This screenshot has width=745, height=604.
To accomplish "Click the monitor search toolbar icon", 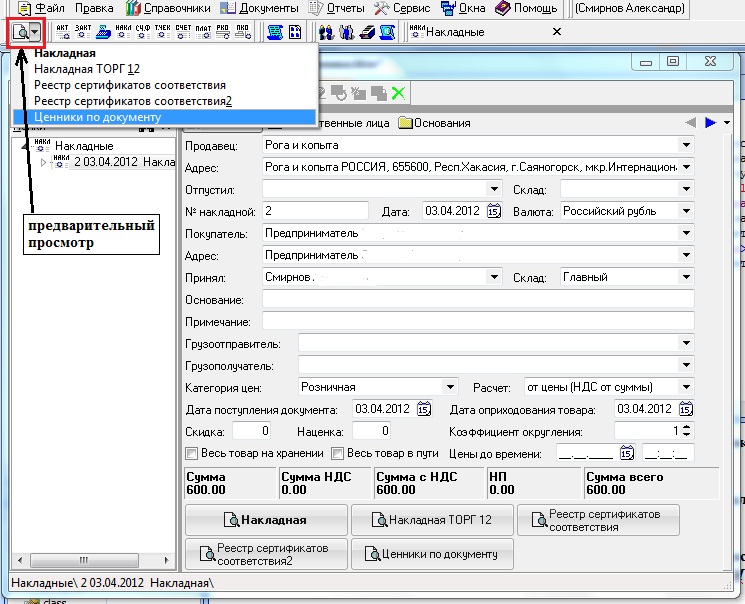I will point(387,32).
